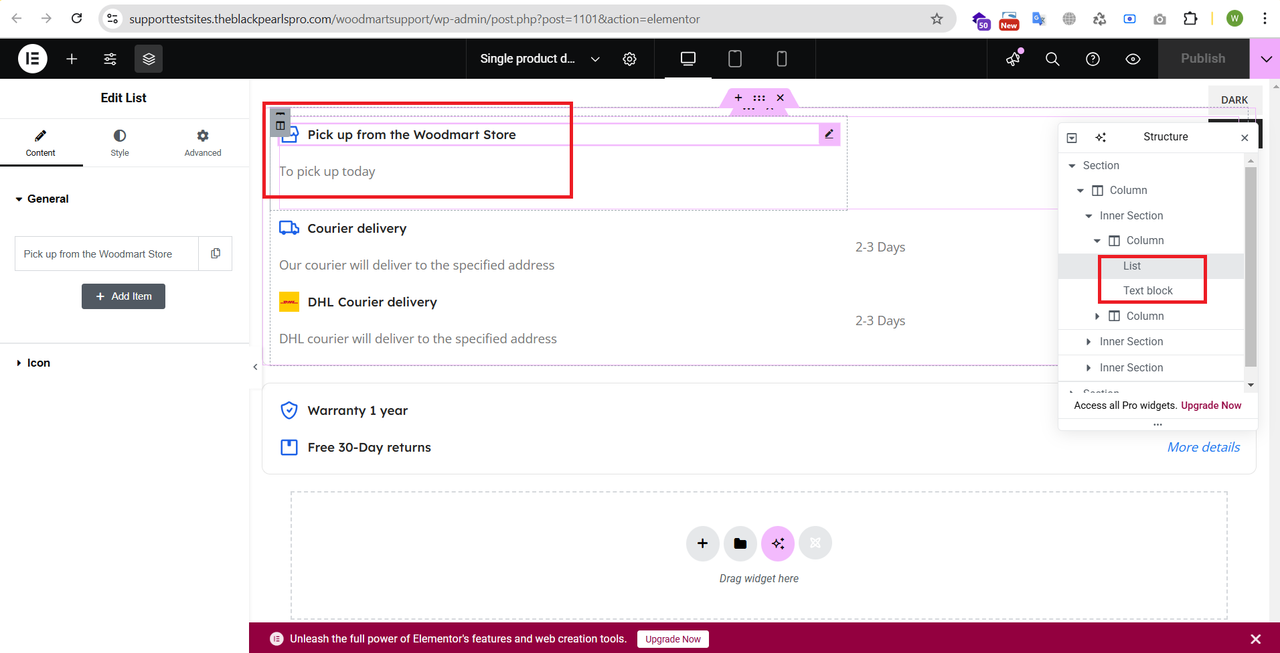Screen dimensions: 1280x653
Task: Toggle the DARK mode button
Action: tap(1235, 100)
